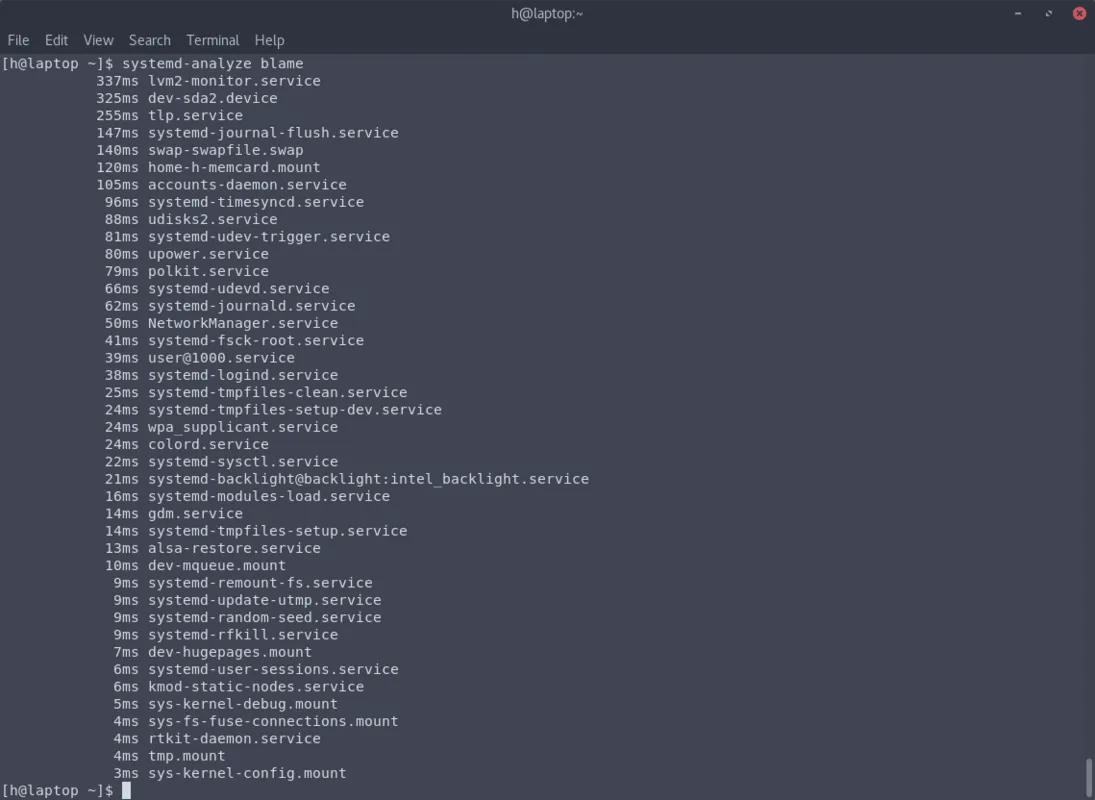Click systemd-random-seed.service entry

click(x=247, y=618)
